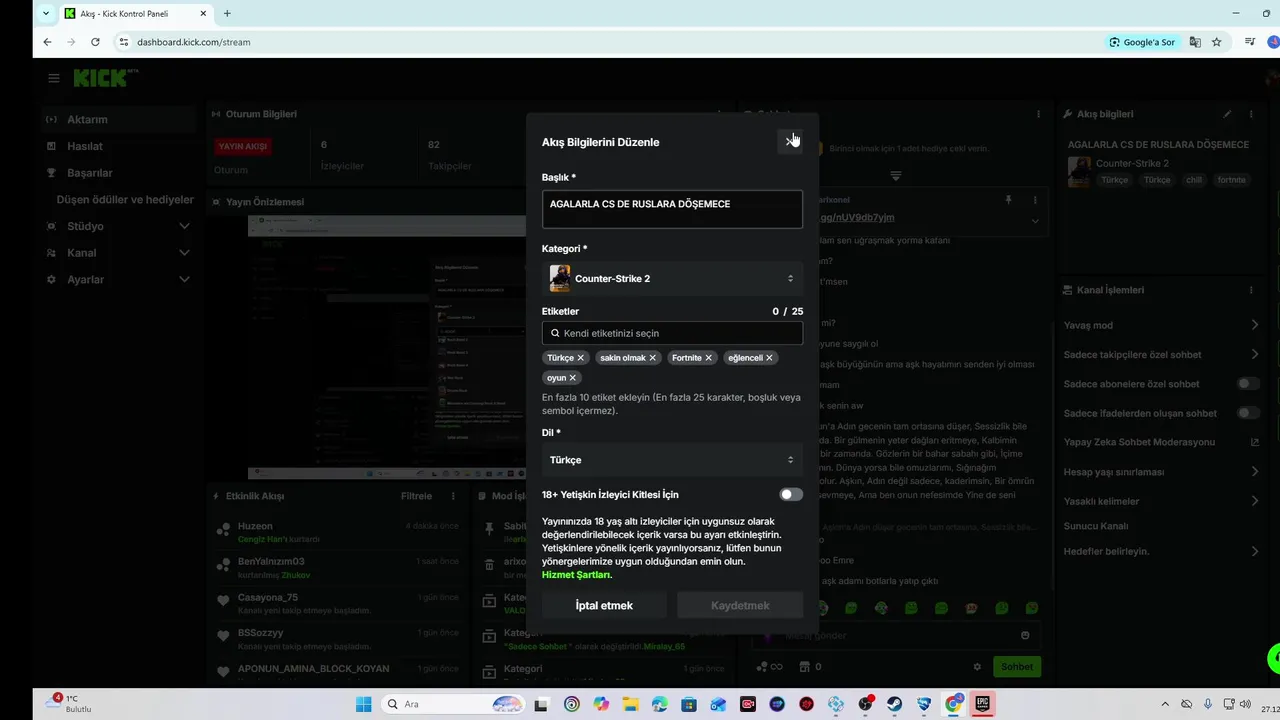Close the Akış Bilgilerini Düzenle dialog

pos(790,141)
